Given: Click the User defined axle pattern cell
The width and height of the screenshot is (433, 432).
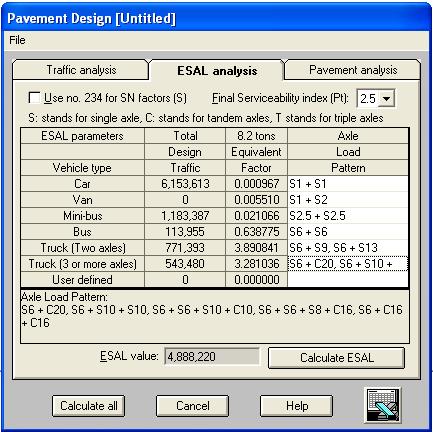Looking at the screenshot, I should [x=348, y=279].
